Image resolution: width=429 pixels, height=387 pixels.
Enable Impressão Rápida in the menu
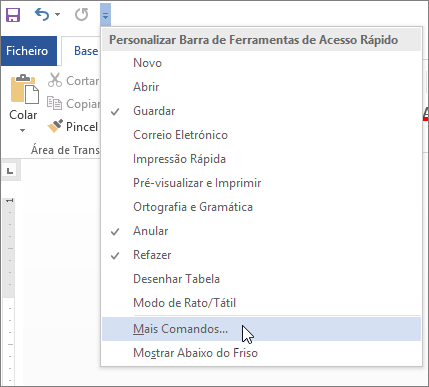pyautogui.click(x=261, y=159)
